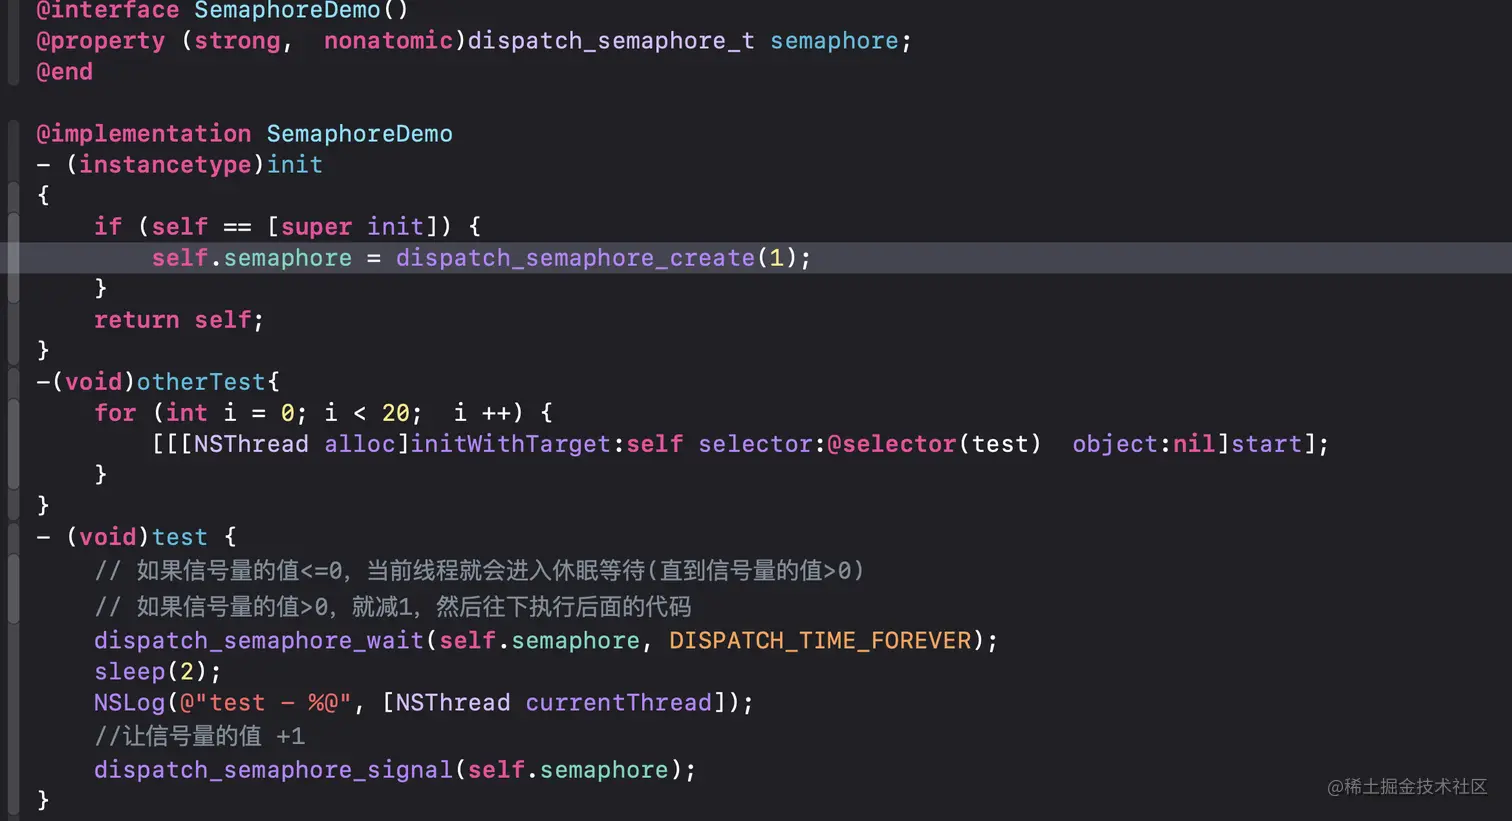Image resolution: width=1512 pixels, height=821 pixels.
Task: Select the number 20 in loop condition
Action: [x=395, y=413]
